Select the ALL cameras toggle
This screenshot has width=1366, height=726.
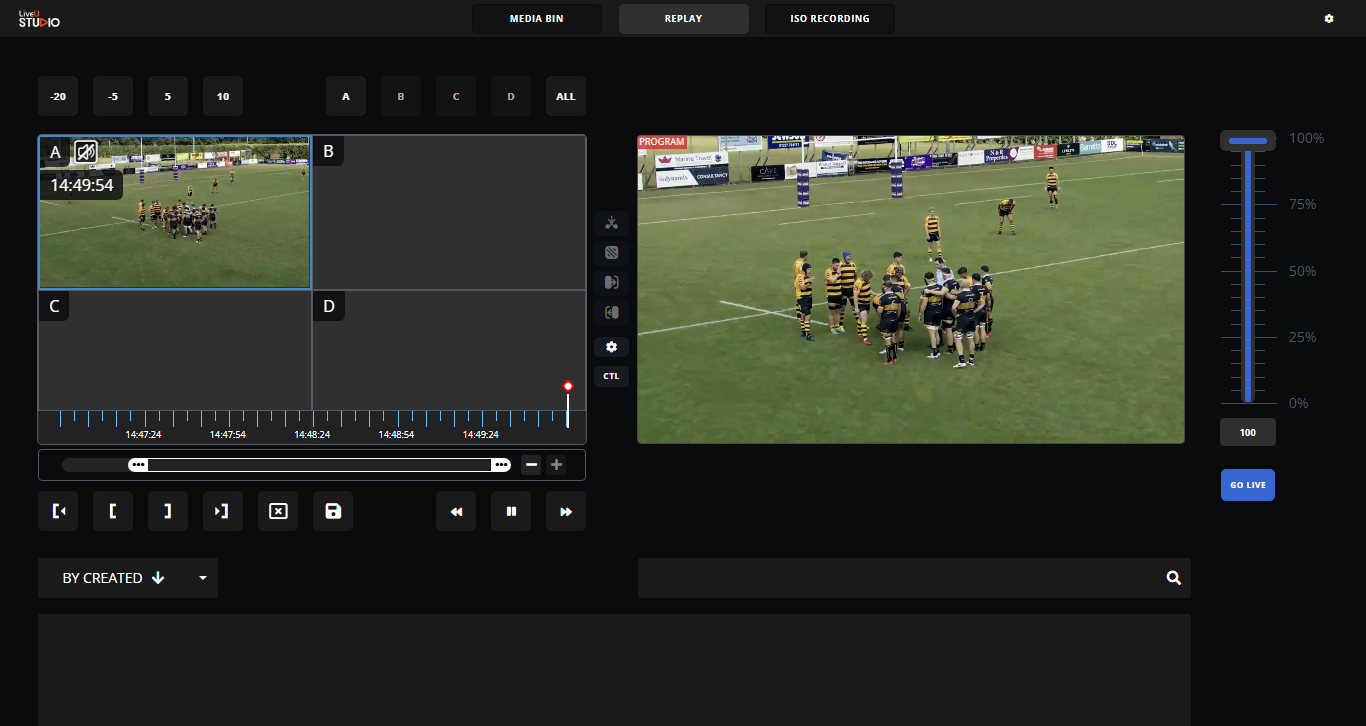click(566, 97)
